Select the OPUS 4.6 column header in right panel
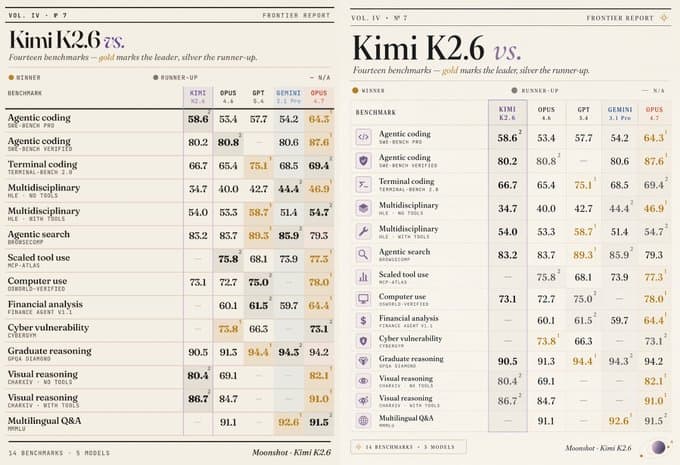680x465 pixels. pyautogui.click(x=546, y=113)
